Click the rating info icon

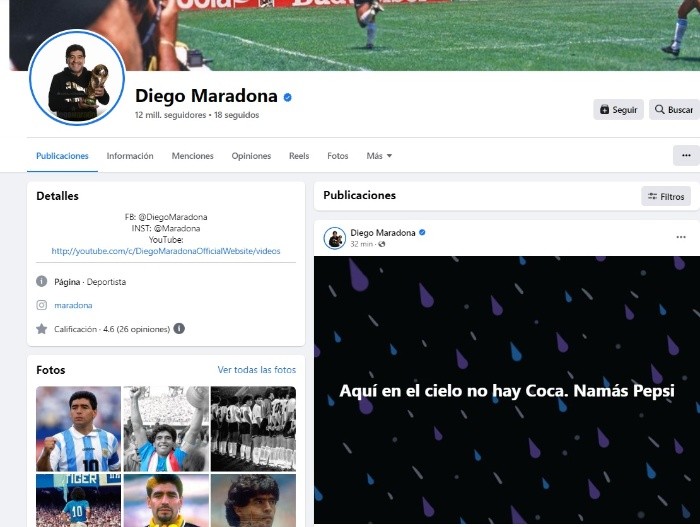(x=179, y=329)
